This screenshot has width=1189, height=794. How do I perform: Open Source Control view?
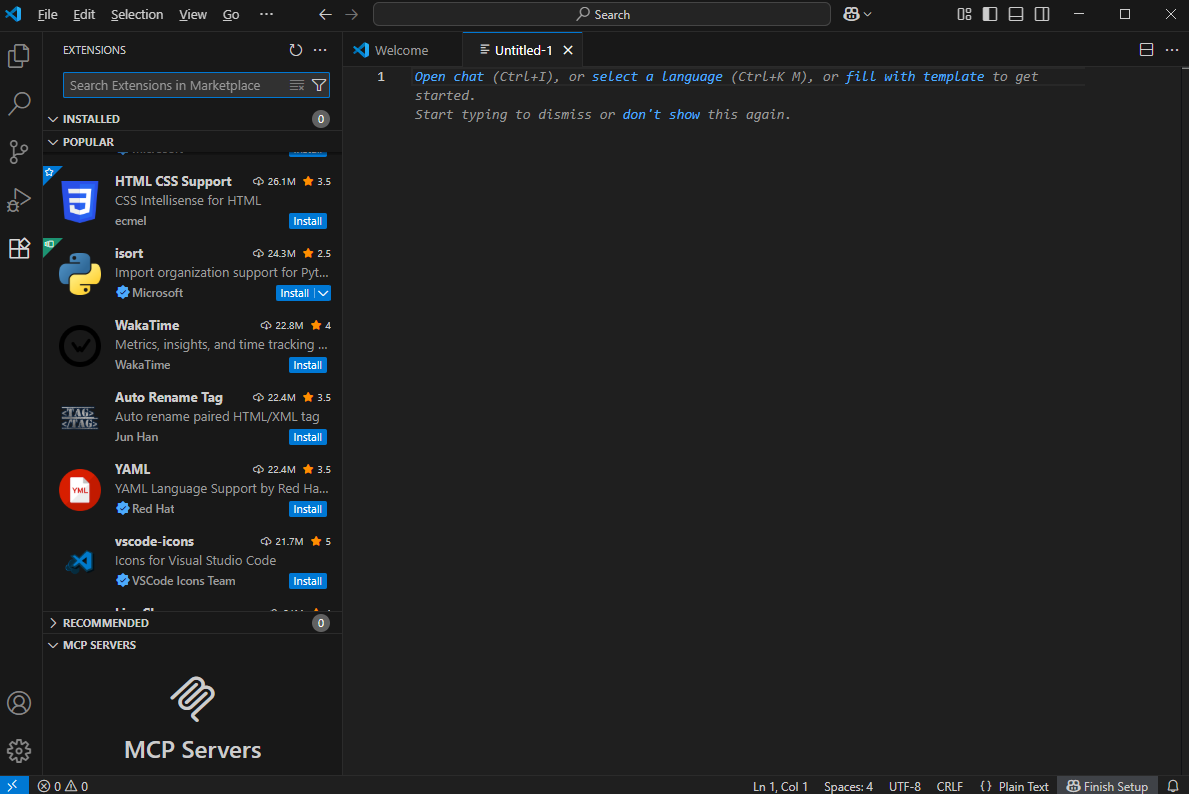[x=19, y=152]
